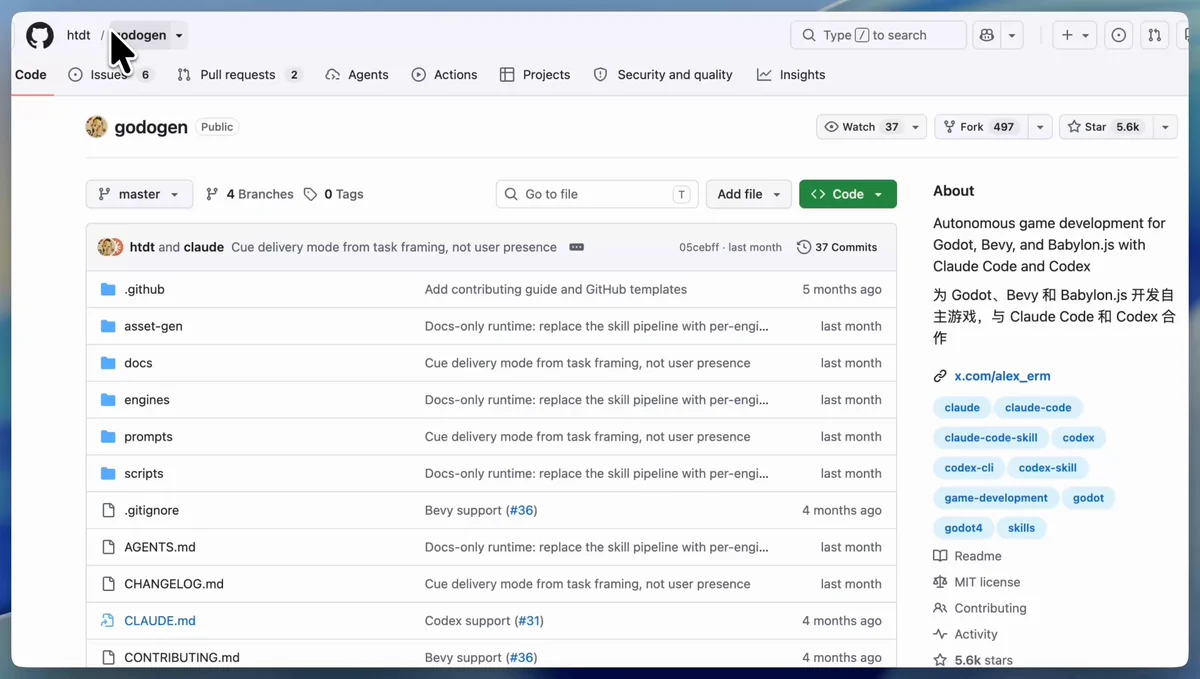The image size is (1200, 679).
Task: Select the codex-skill topic tag
Action: [x=1048, y=467]
